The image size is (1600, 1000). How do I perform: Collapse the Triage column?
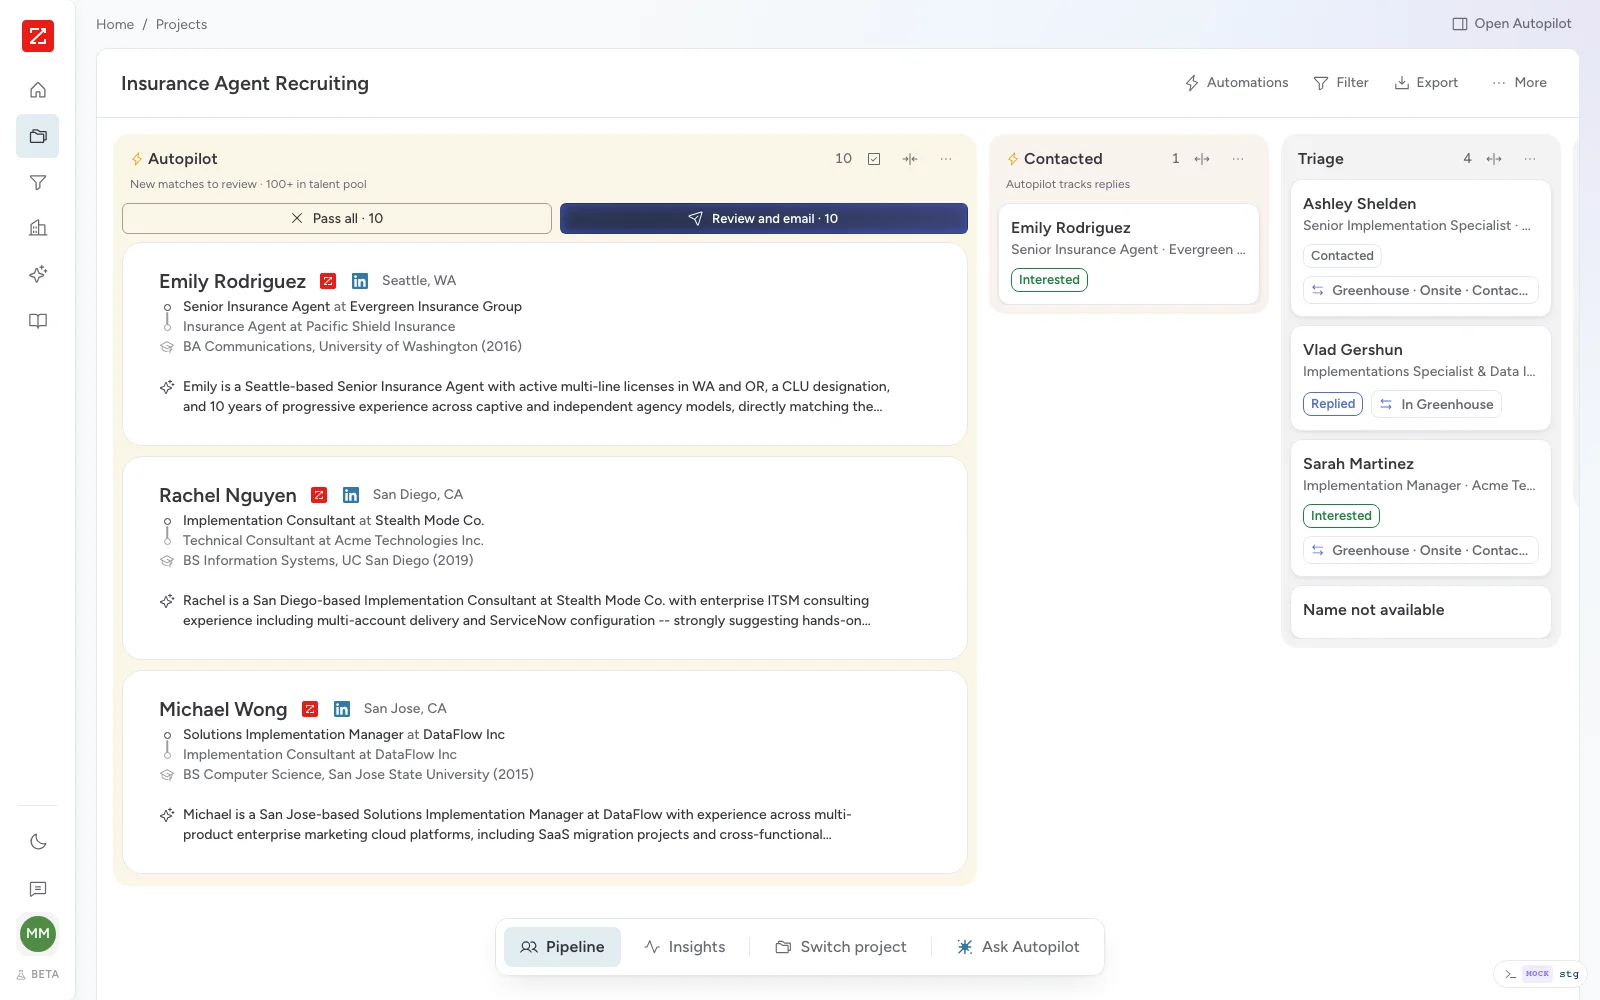[x=1494, y=159]
